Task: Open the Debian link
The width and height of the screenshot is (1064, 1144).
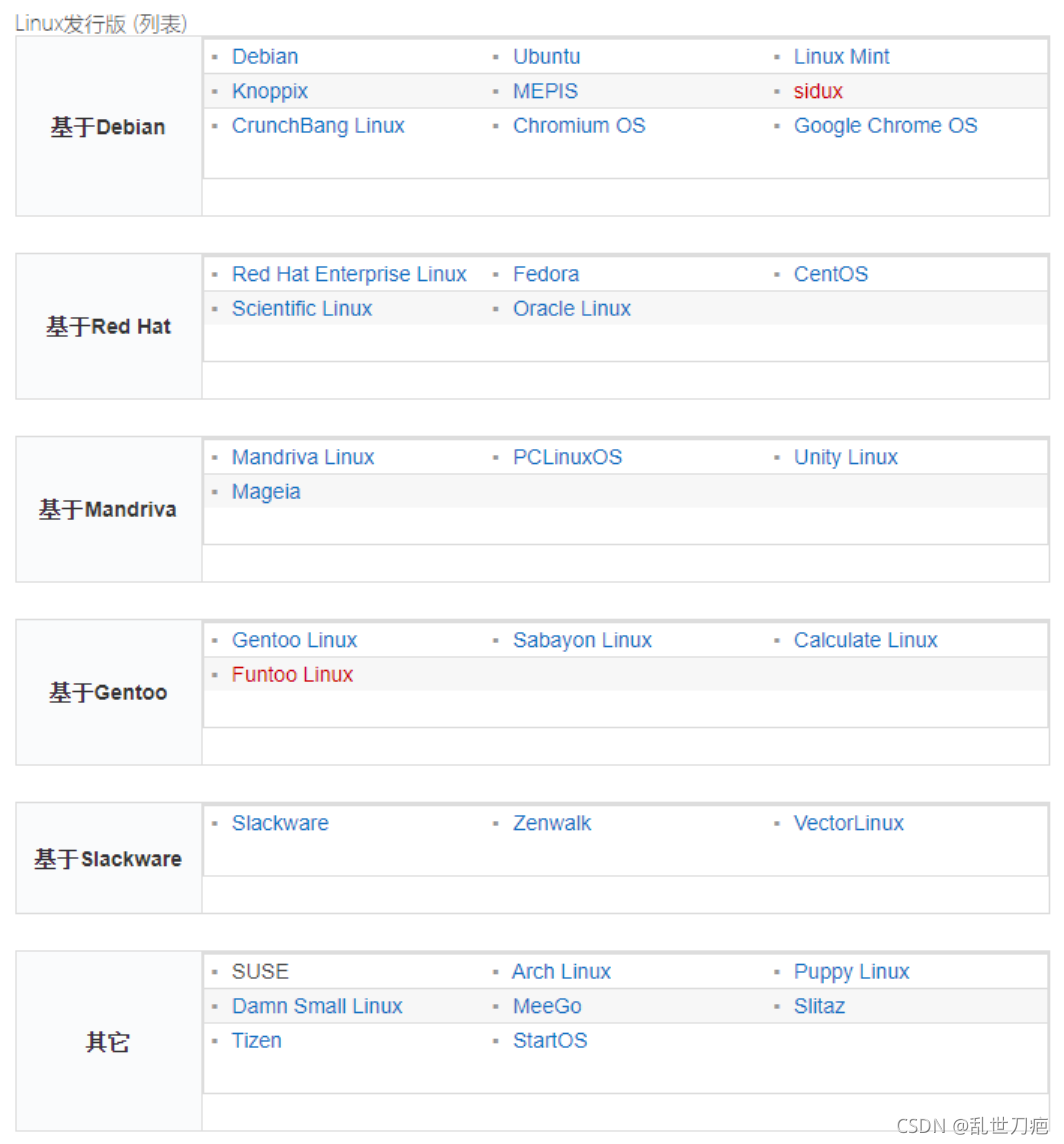Action: 265,57
